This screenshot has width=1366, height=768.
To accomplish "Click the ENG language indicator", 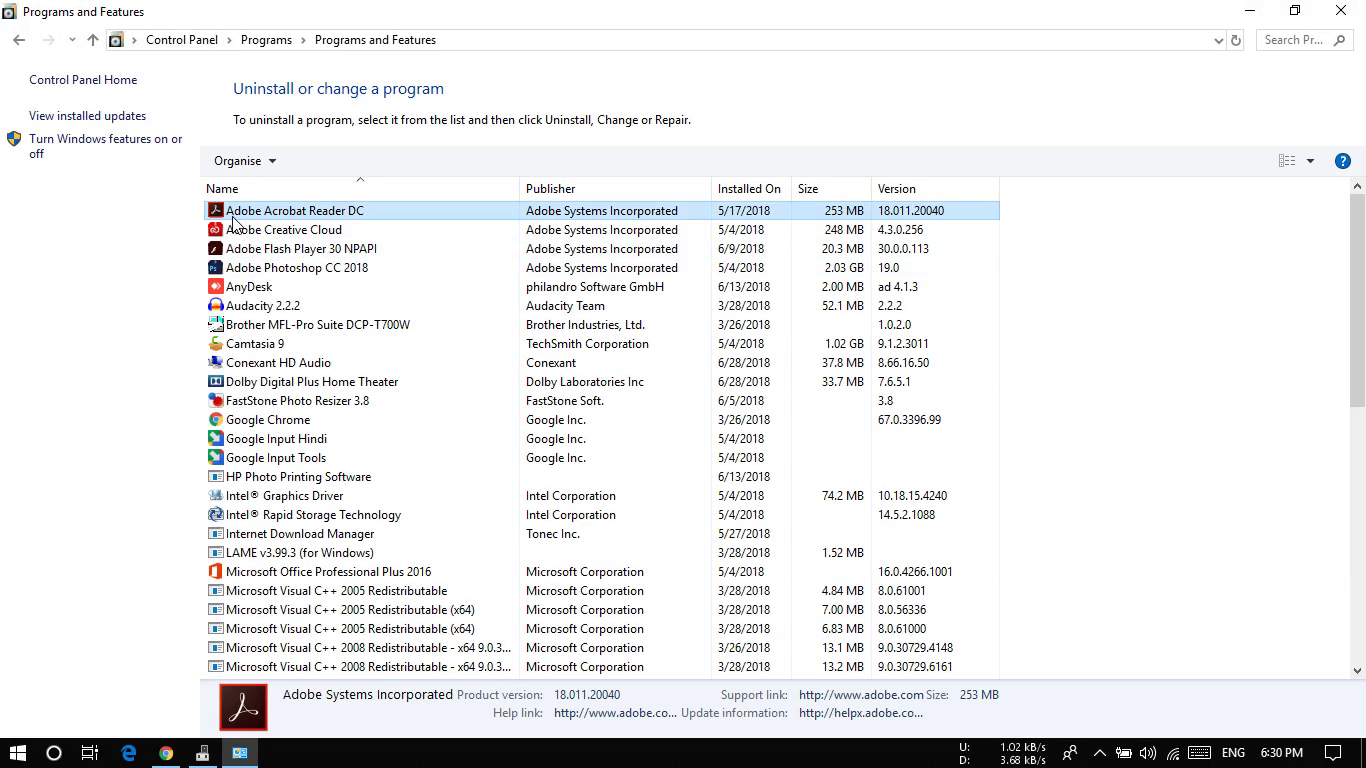I will pyautogui.click(x=1233, y=753).
